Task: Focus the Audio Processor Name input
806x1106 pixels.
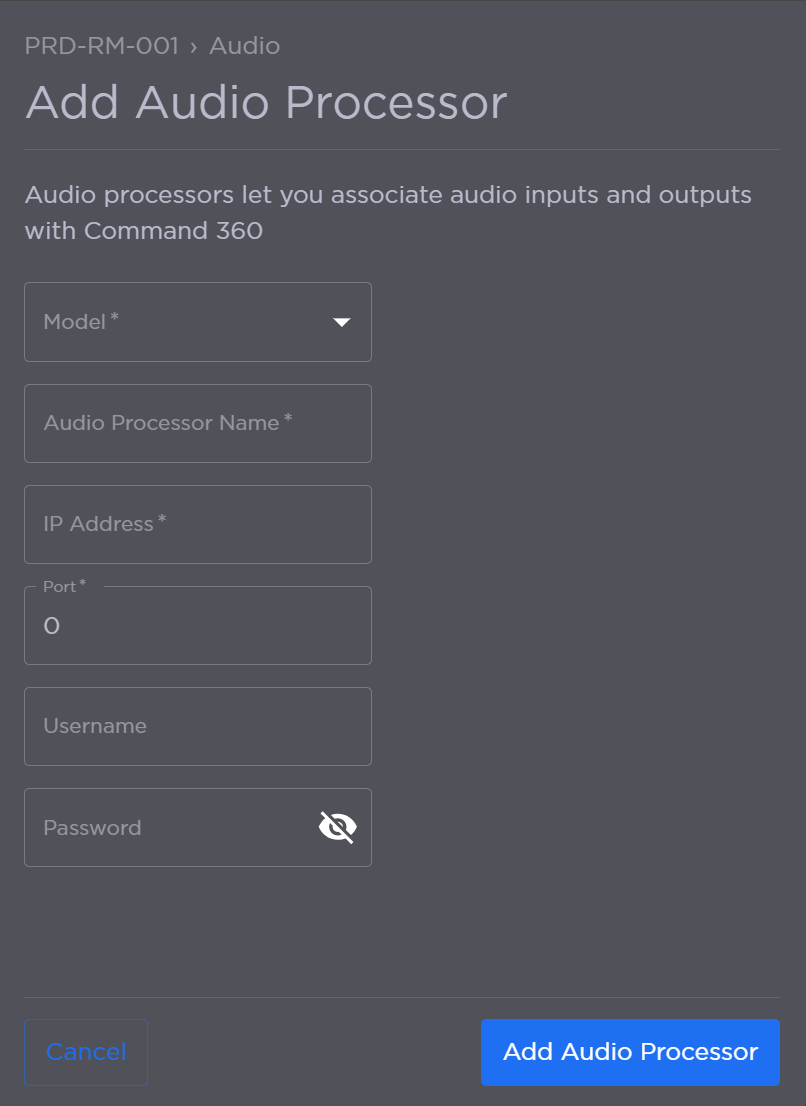Action: [x=197, y=423]
